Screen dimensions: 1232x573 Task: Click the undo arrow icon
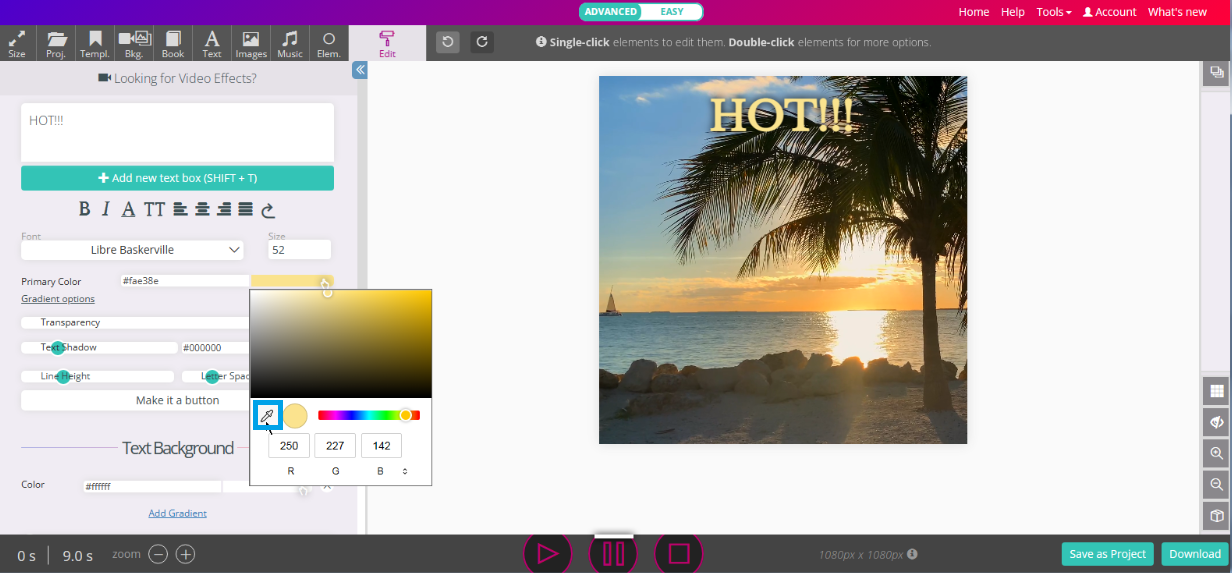[x=448, y=42]
